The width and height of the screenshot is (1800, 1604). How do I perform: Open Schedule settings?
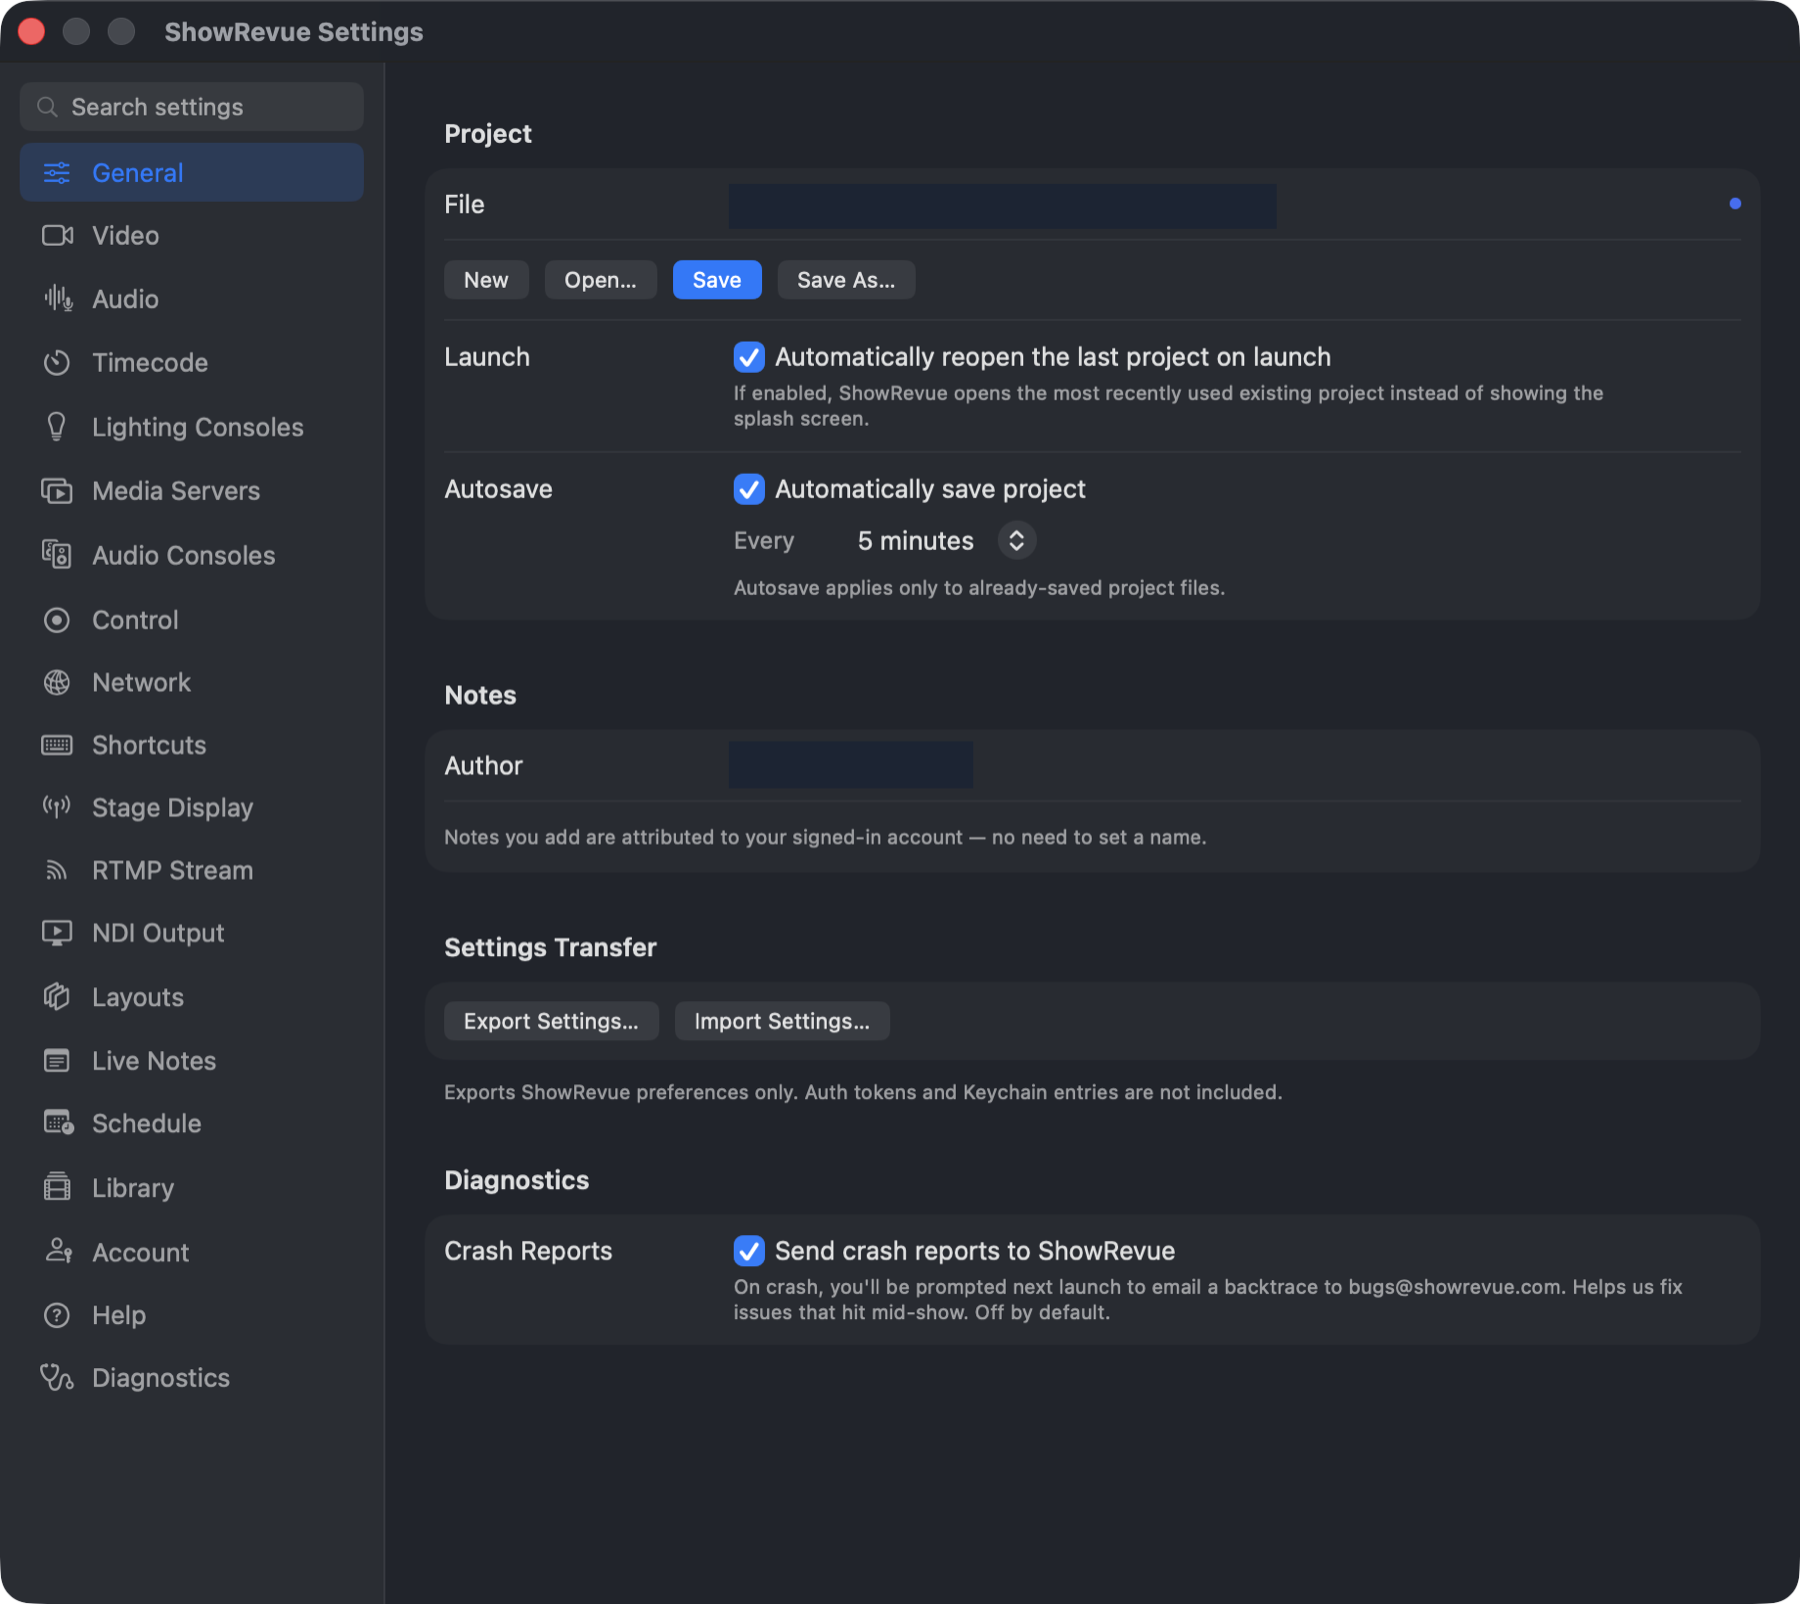pos(191,1123)
